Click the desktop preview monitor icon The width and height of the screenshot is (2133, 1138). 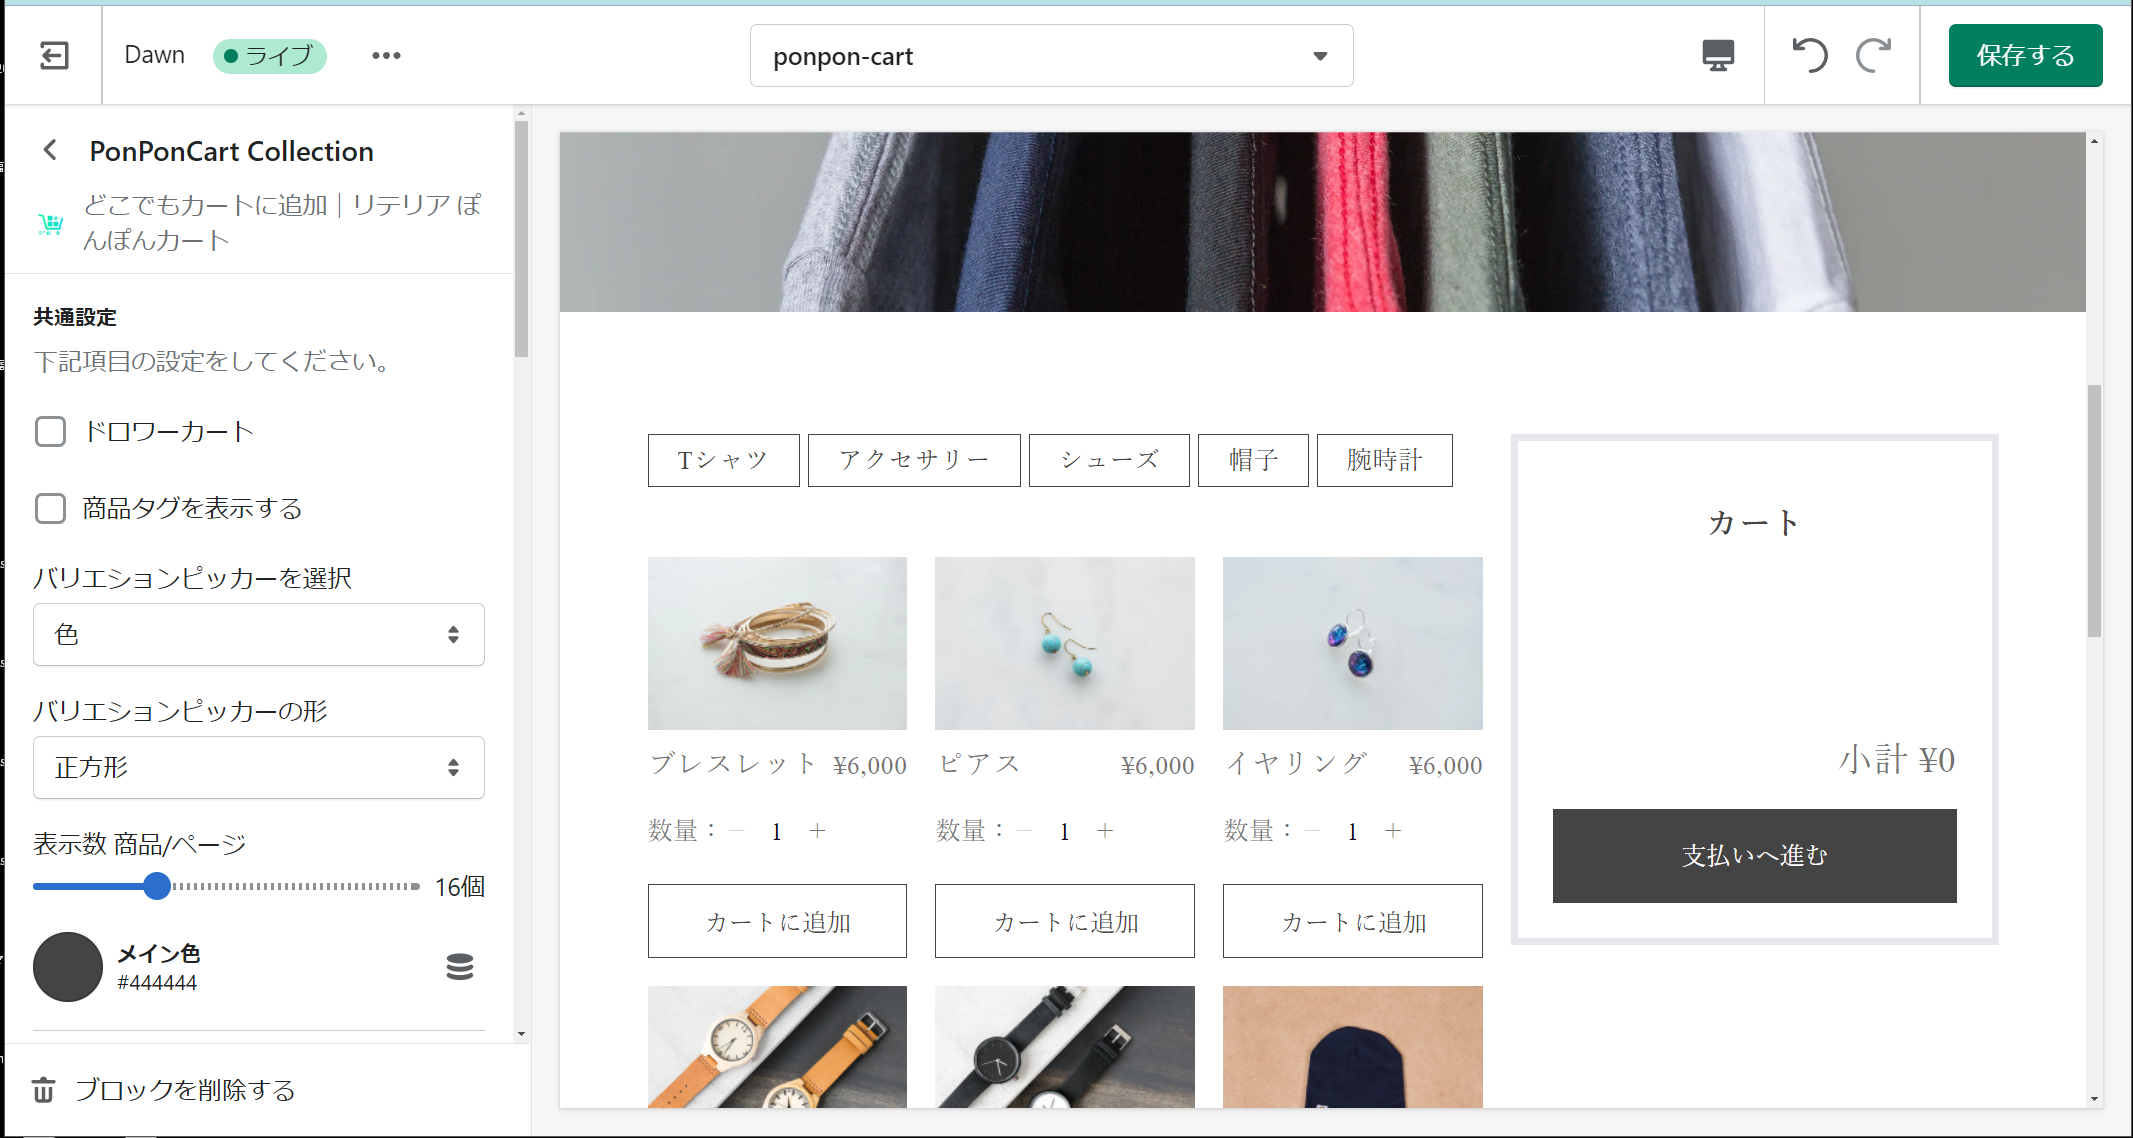[1717, 55]
